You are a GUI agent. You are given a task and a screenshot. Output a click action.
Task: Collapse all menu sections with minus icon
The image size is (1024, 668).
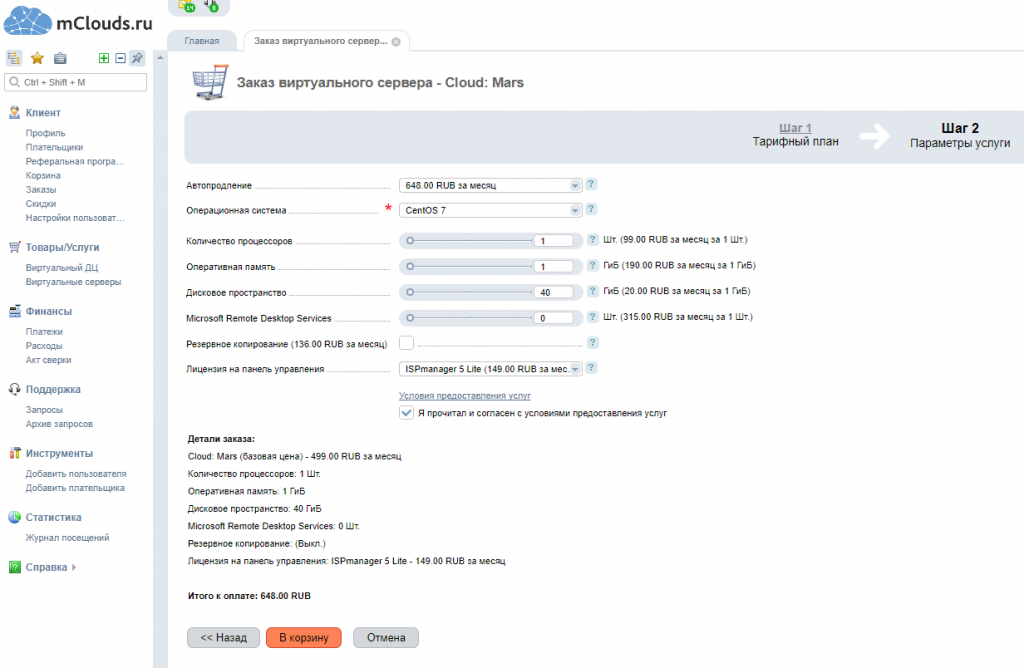pos(120,58)
